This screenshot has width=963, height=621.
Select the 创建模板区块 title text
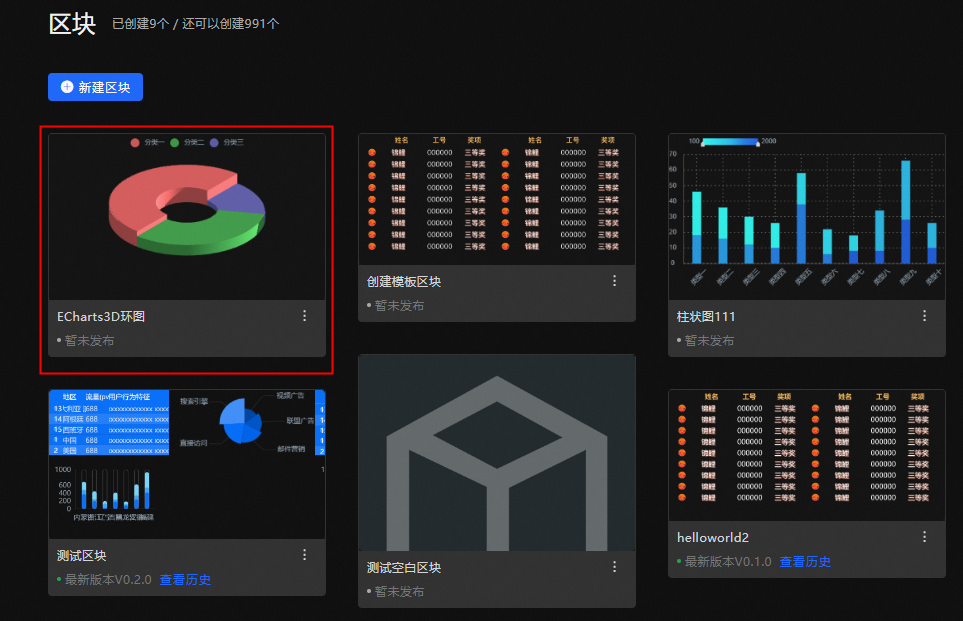tap(404, 281)
